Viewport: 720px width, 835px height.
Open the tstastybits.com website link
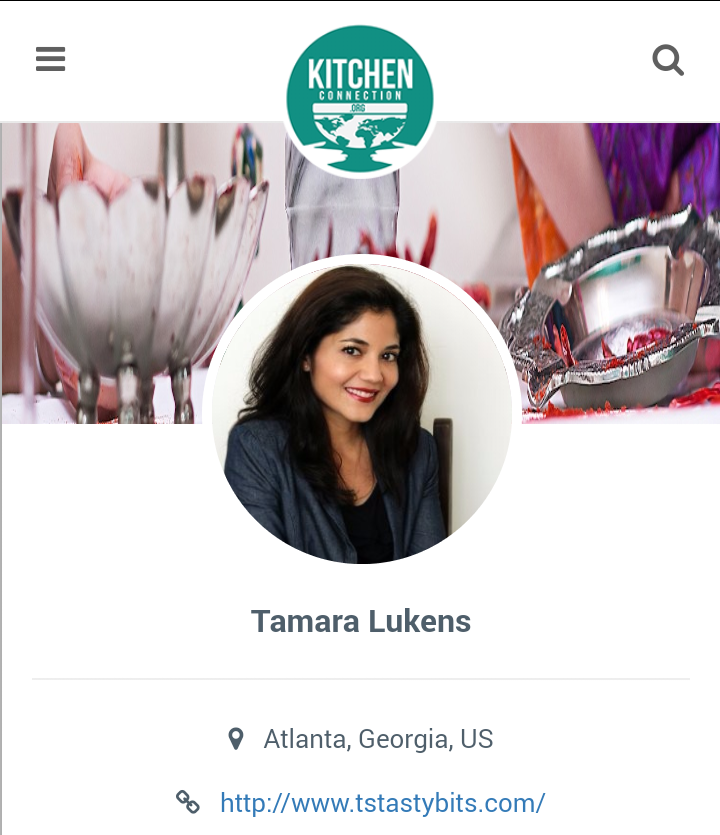[382, 803]
